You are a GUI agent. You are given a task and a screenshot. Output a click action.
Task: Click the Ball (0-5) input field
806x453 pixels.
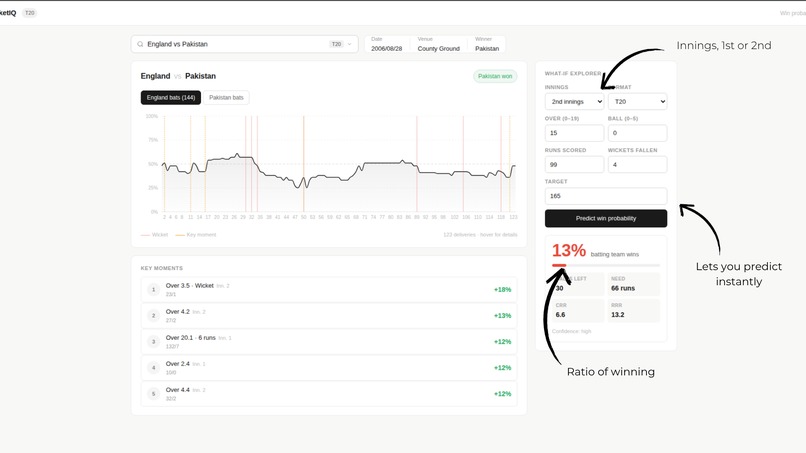[x=637, y=133]
